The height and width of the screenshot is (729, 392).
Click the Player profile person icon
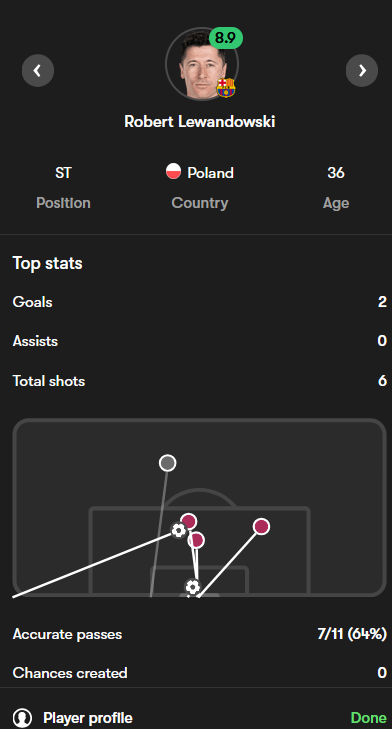22,718
